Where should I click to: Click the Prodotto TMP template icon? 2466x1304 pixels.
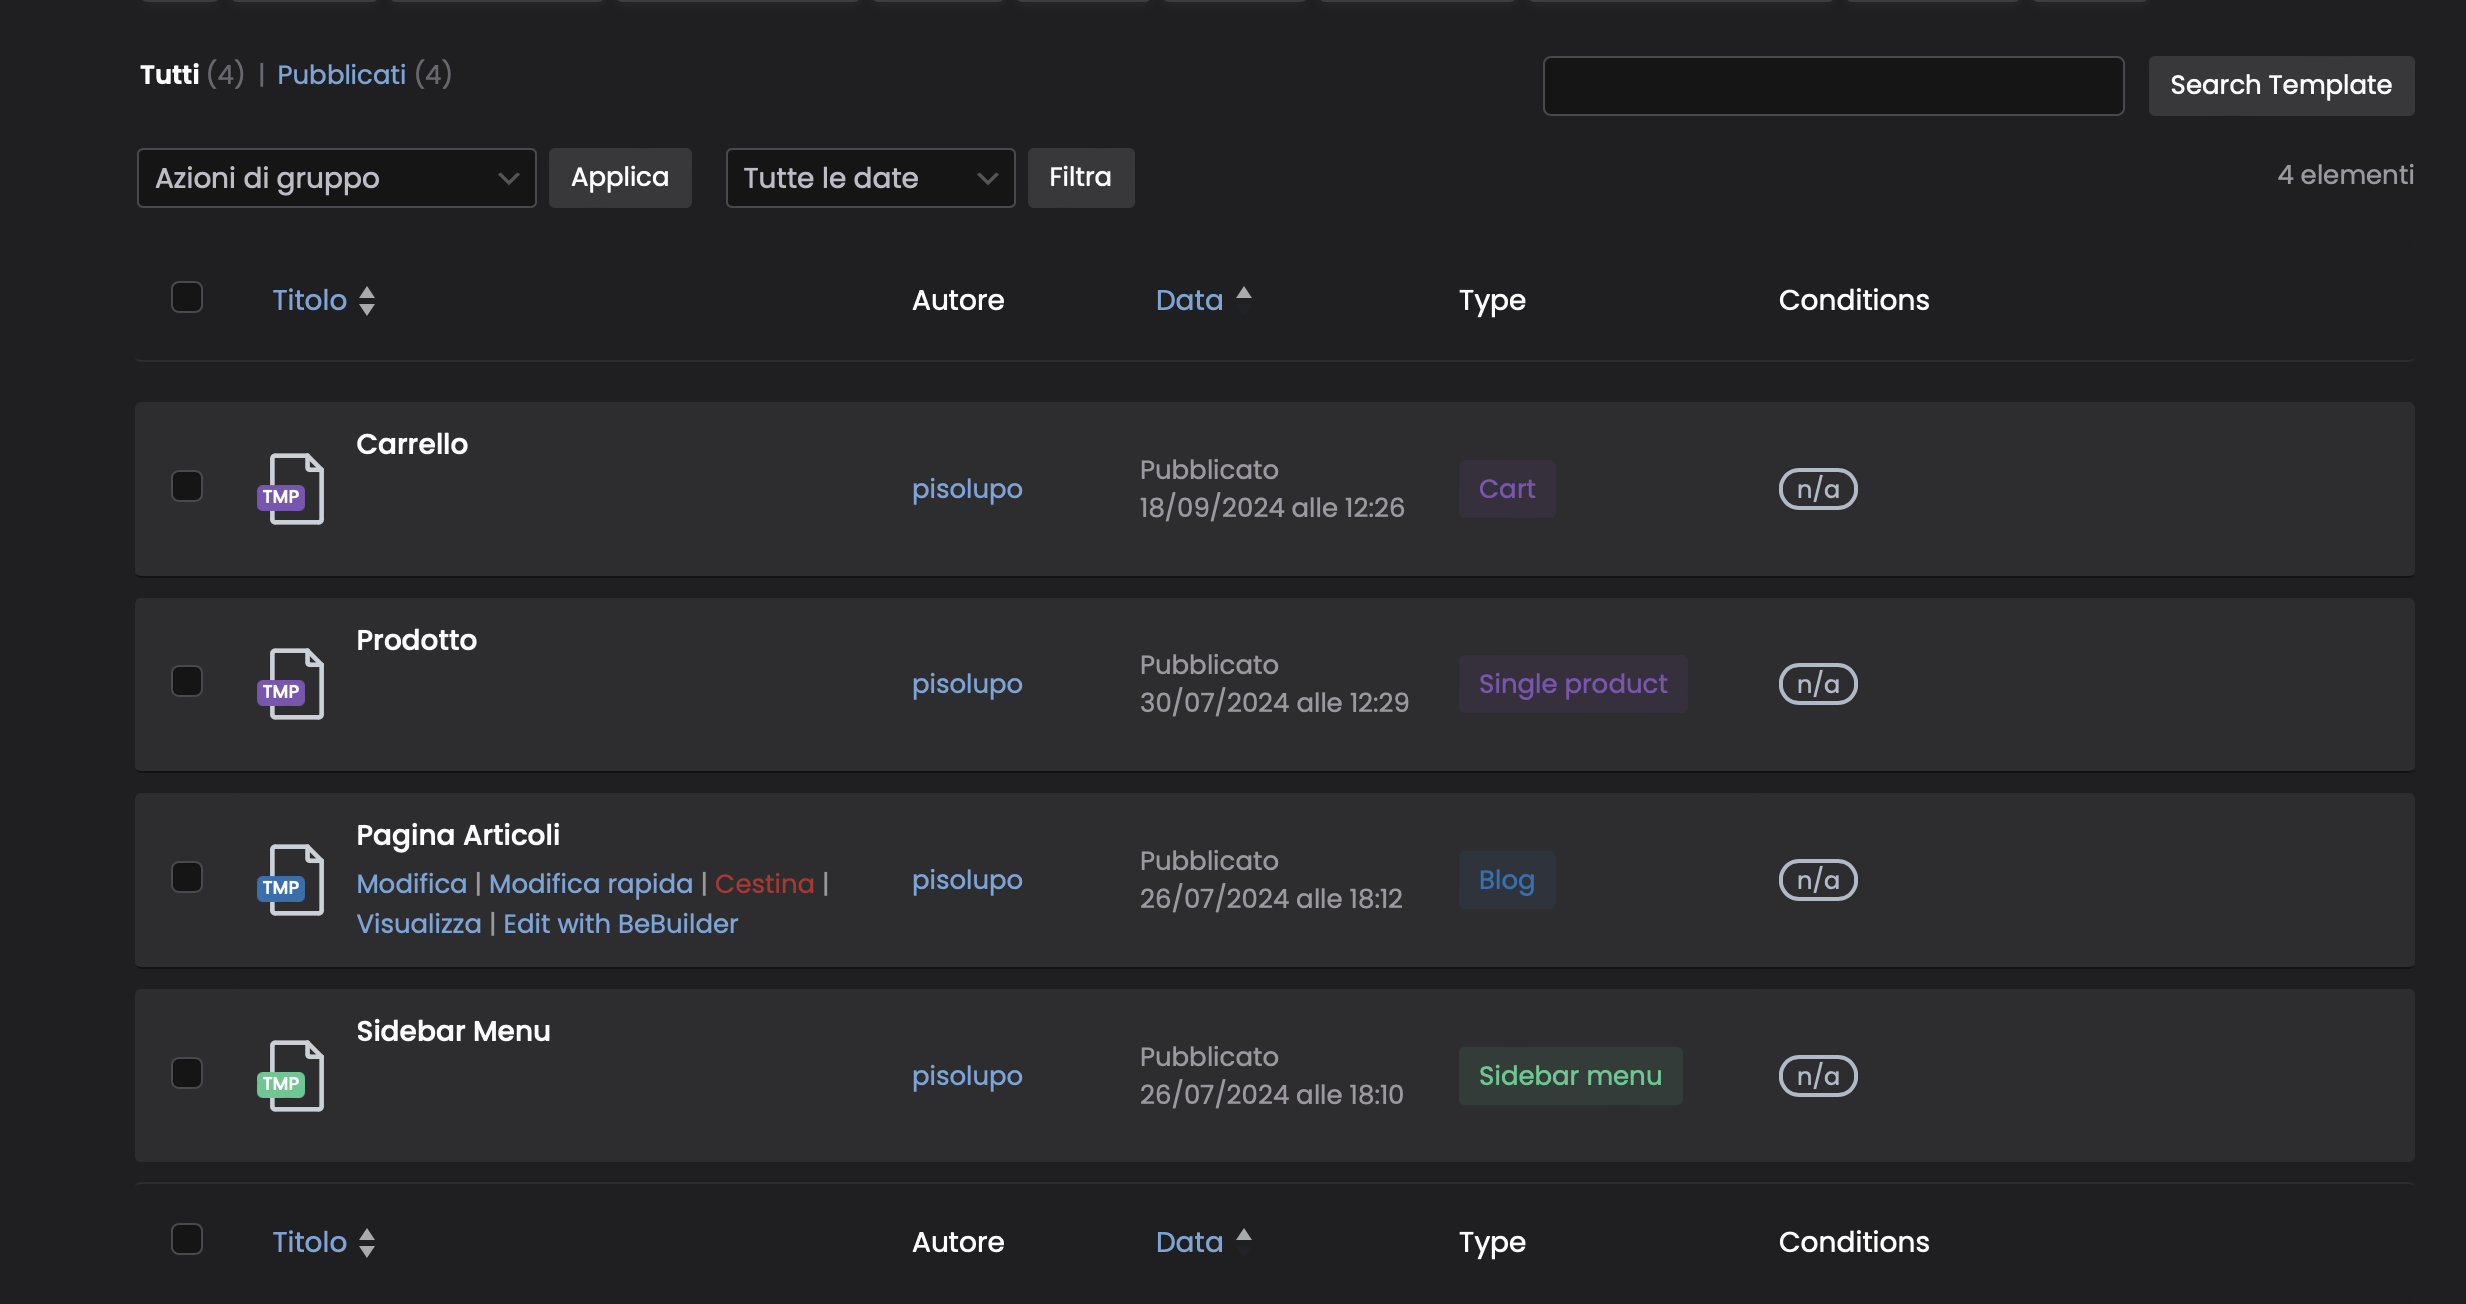point(291,684)
